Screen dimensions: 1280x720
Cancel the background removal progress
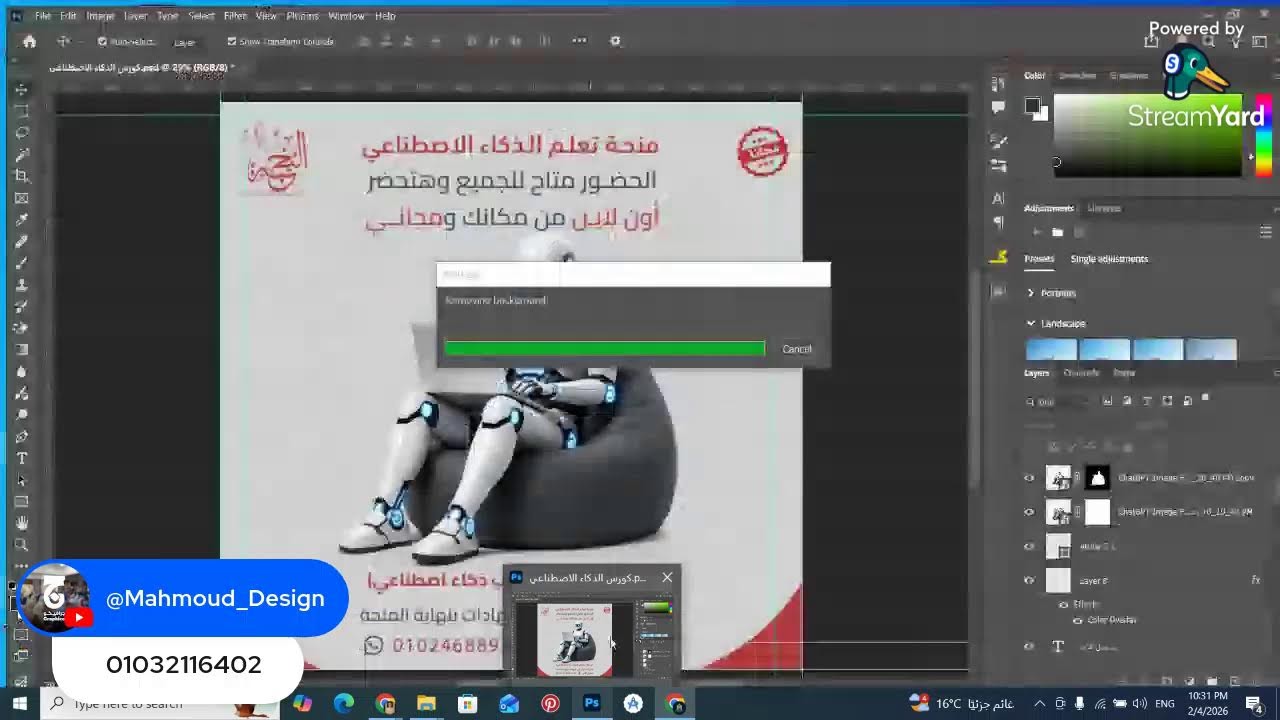797,349
